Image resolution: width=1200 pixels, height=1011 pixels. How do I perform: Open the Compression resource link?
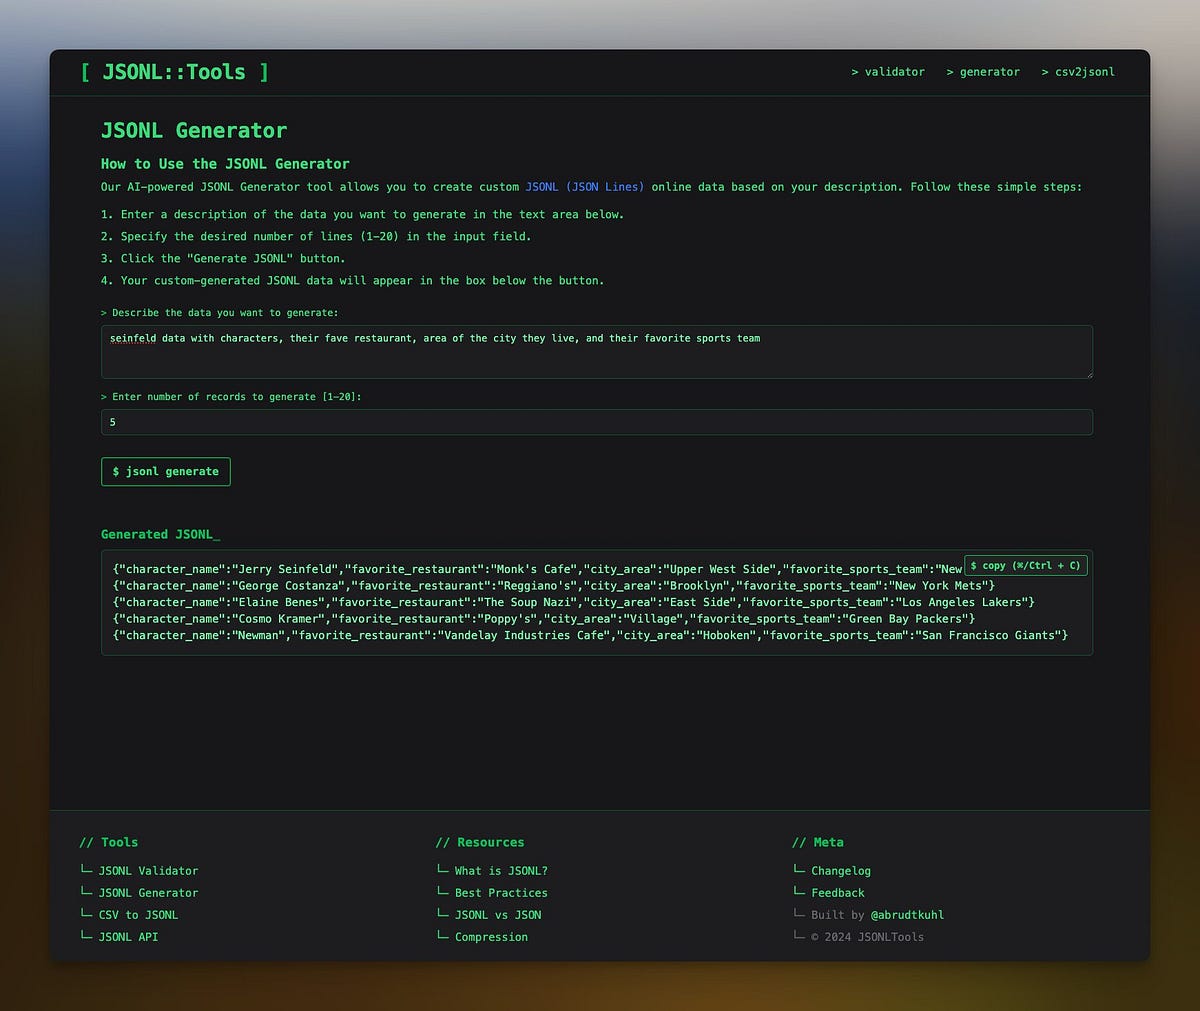pos(491,936)
